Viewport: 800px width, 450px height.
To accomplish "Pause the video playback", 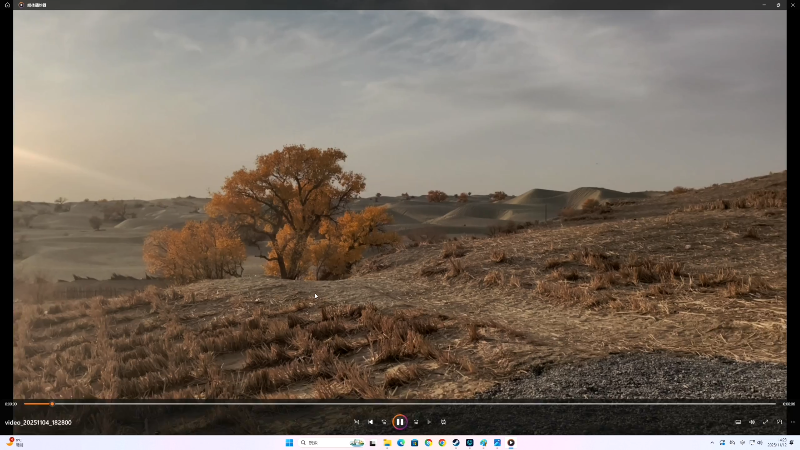I will point(399,422).
